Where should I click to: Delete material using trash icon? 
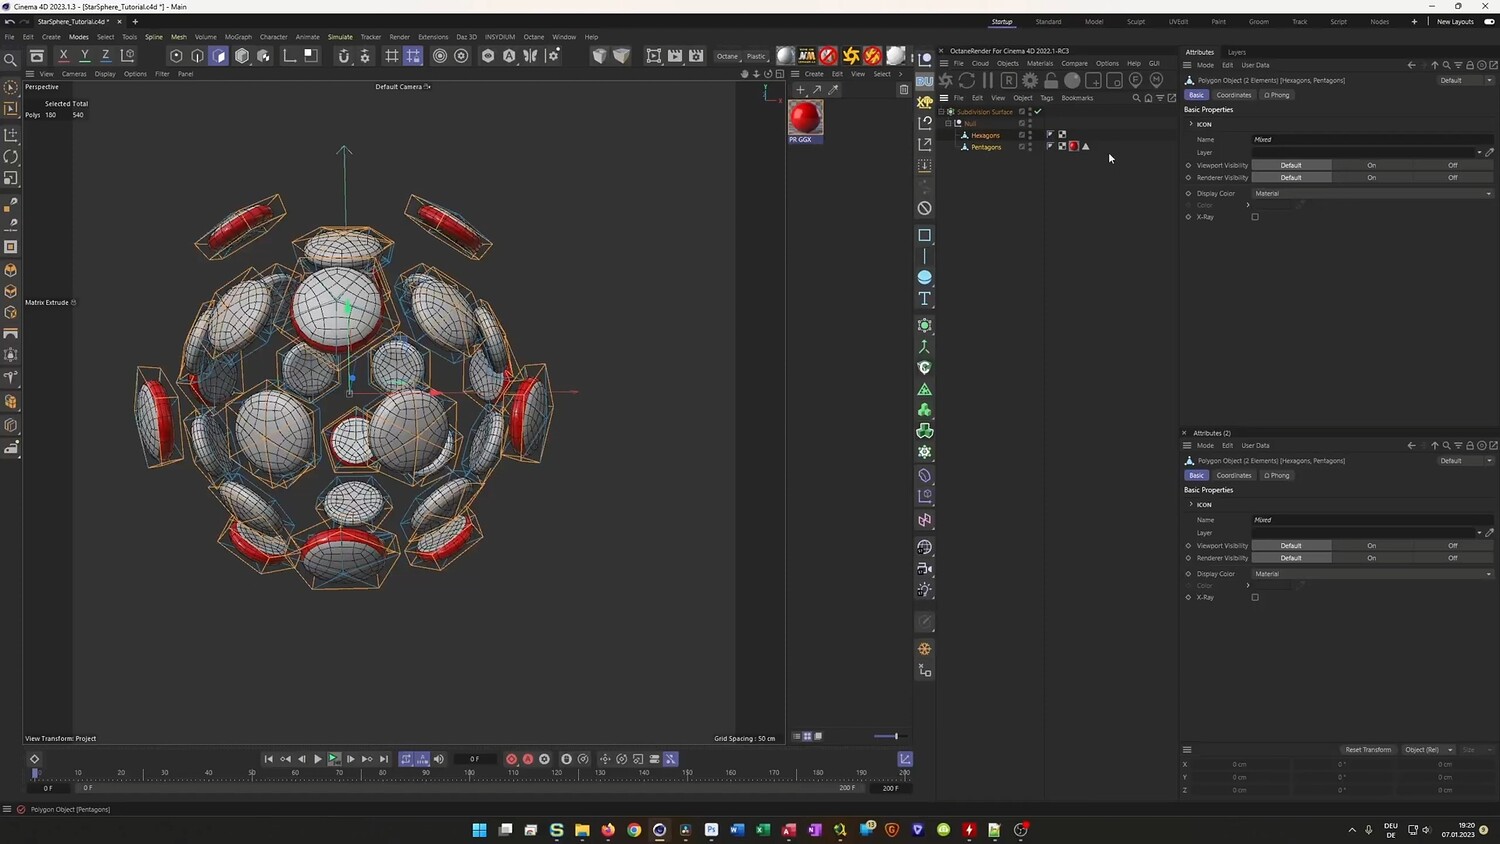pos(904,90)
